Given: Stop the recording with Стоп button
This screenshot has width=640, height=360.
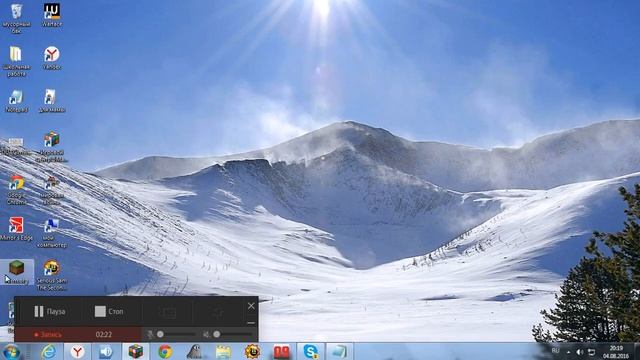Looking at the screenshot, I should pos(109,311).
